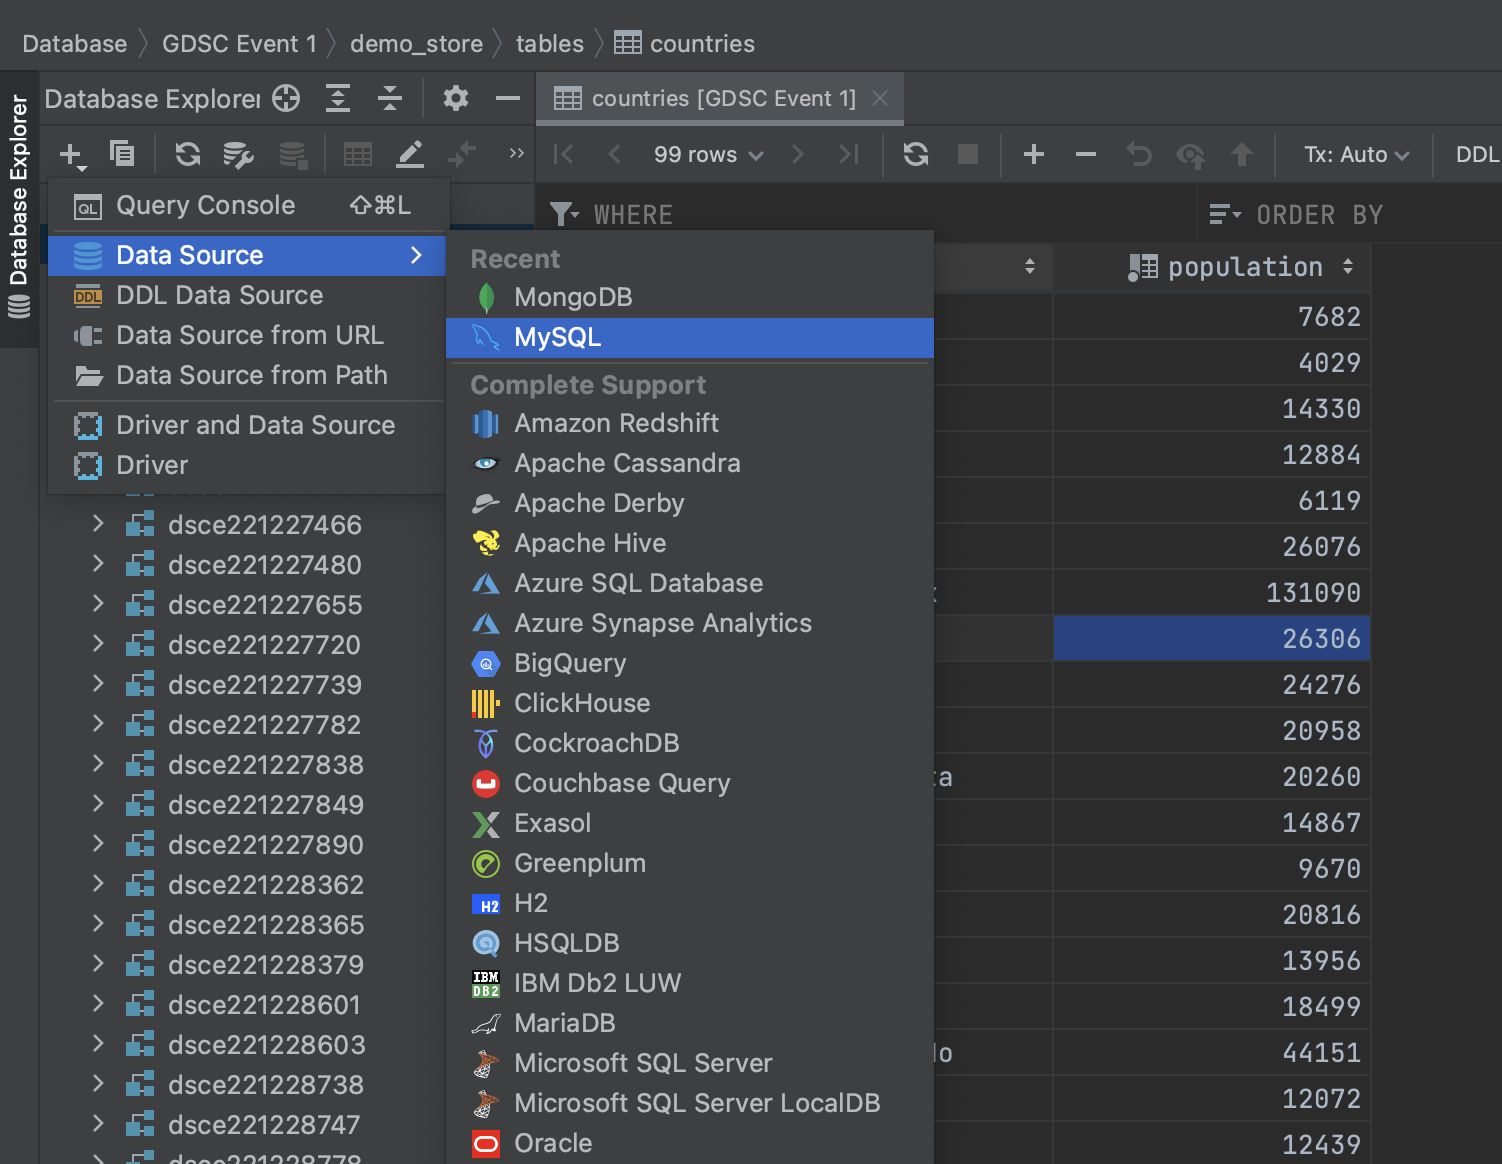Choose Query Console menu item
The width and height of the screenshot is (1502, 1164).
point(246,205)
